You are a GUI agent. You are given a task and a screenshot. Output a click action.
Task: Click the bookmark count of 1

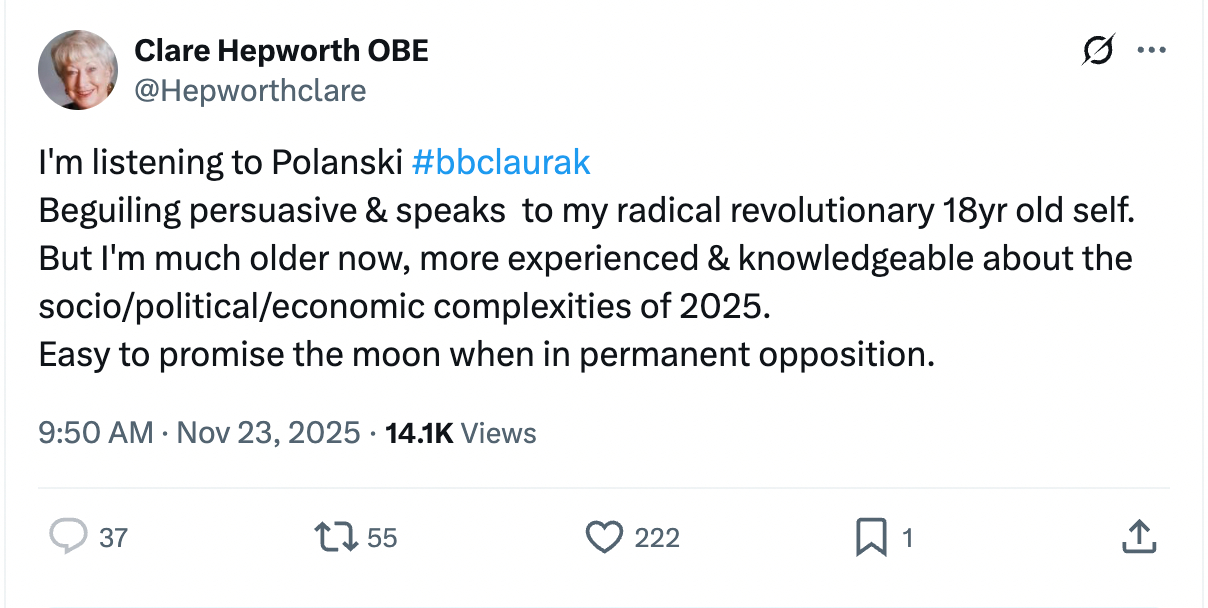[908, 538]
